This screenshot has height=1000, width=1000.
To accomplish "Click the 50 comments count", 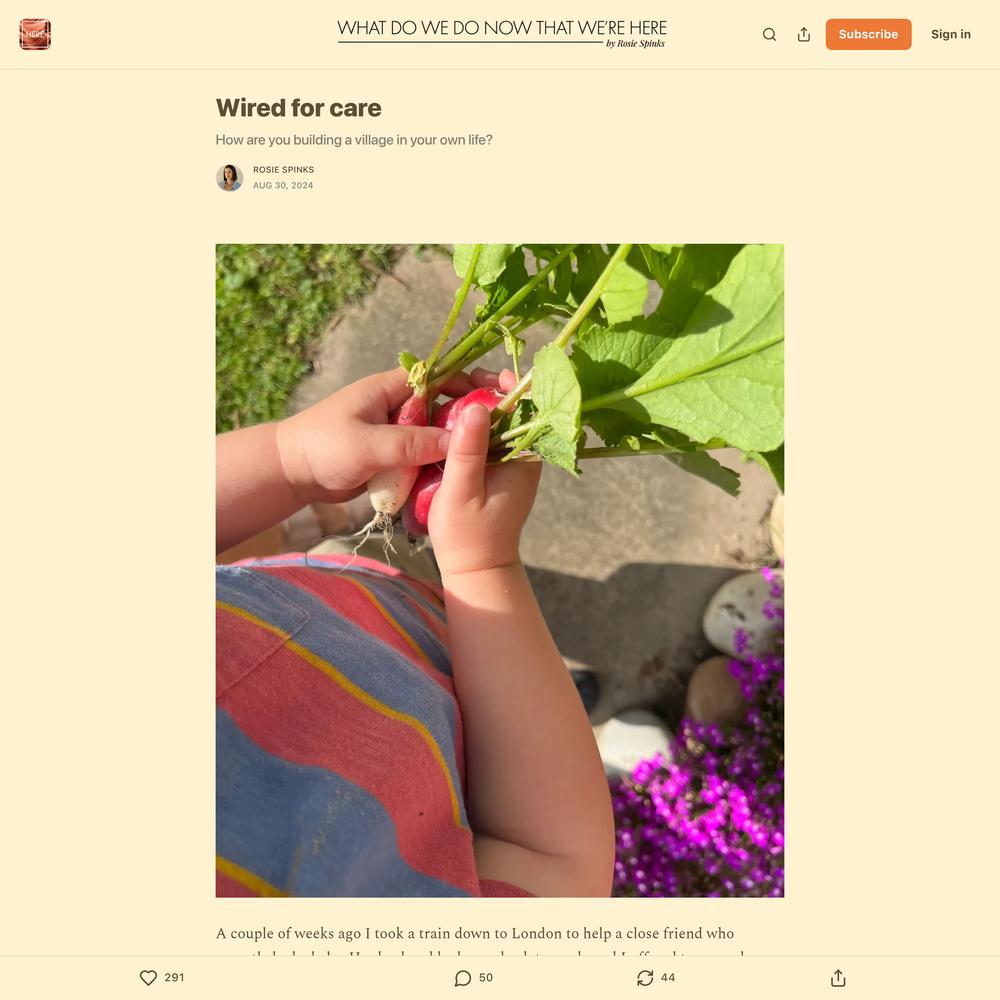I will pos(486,978).
